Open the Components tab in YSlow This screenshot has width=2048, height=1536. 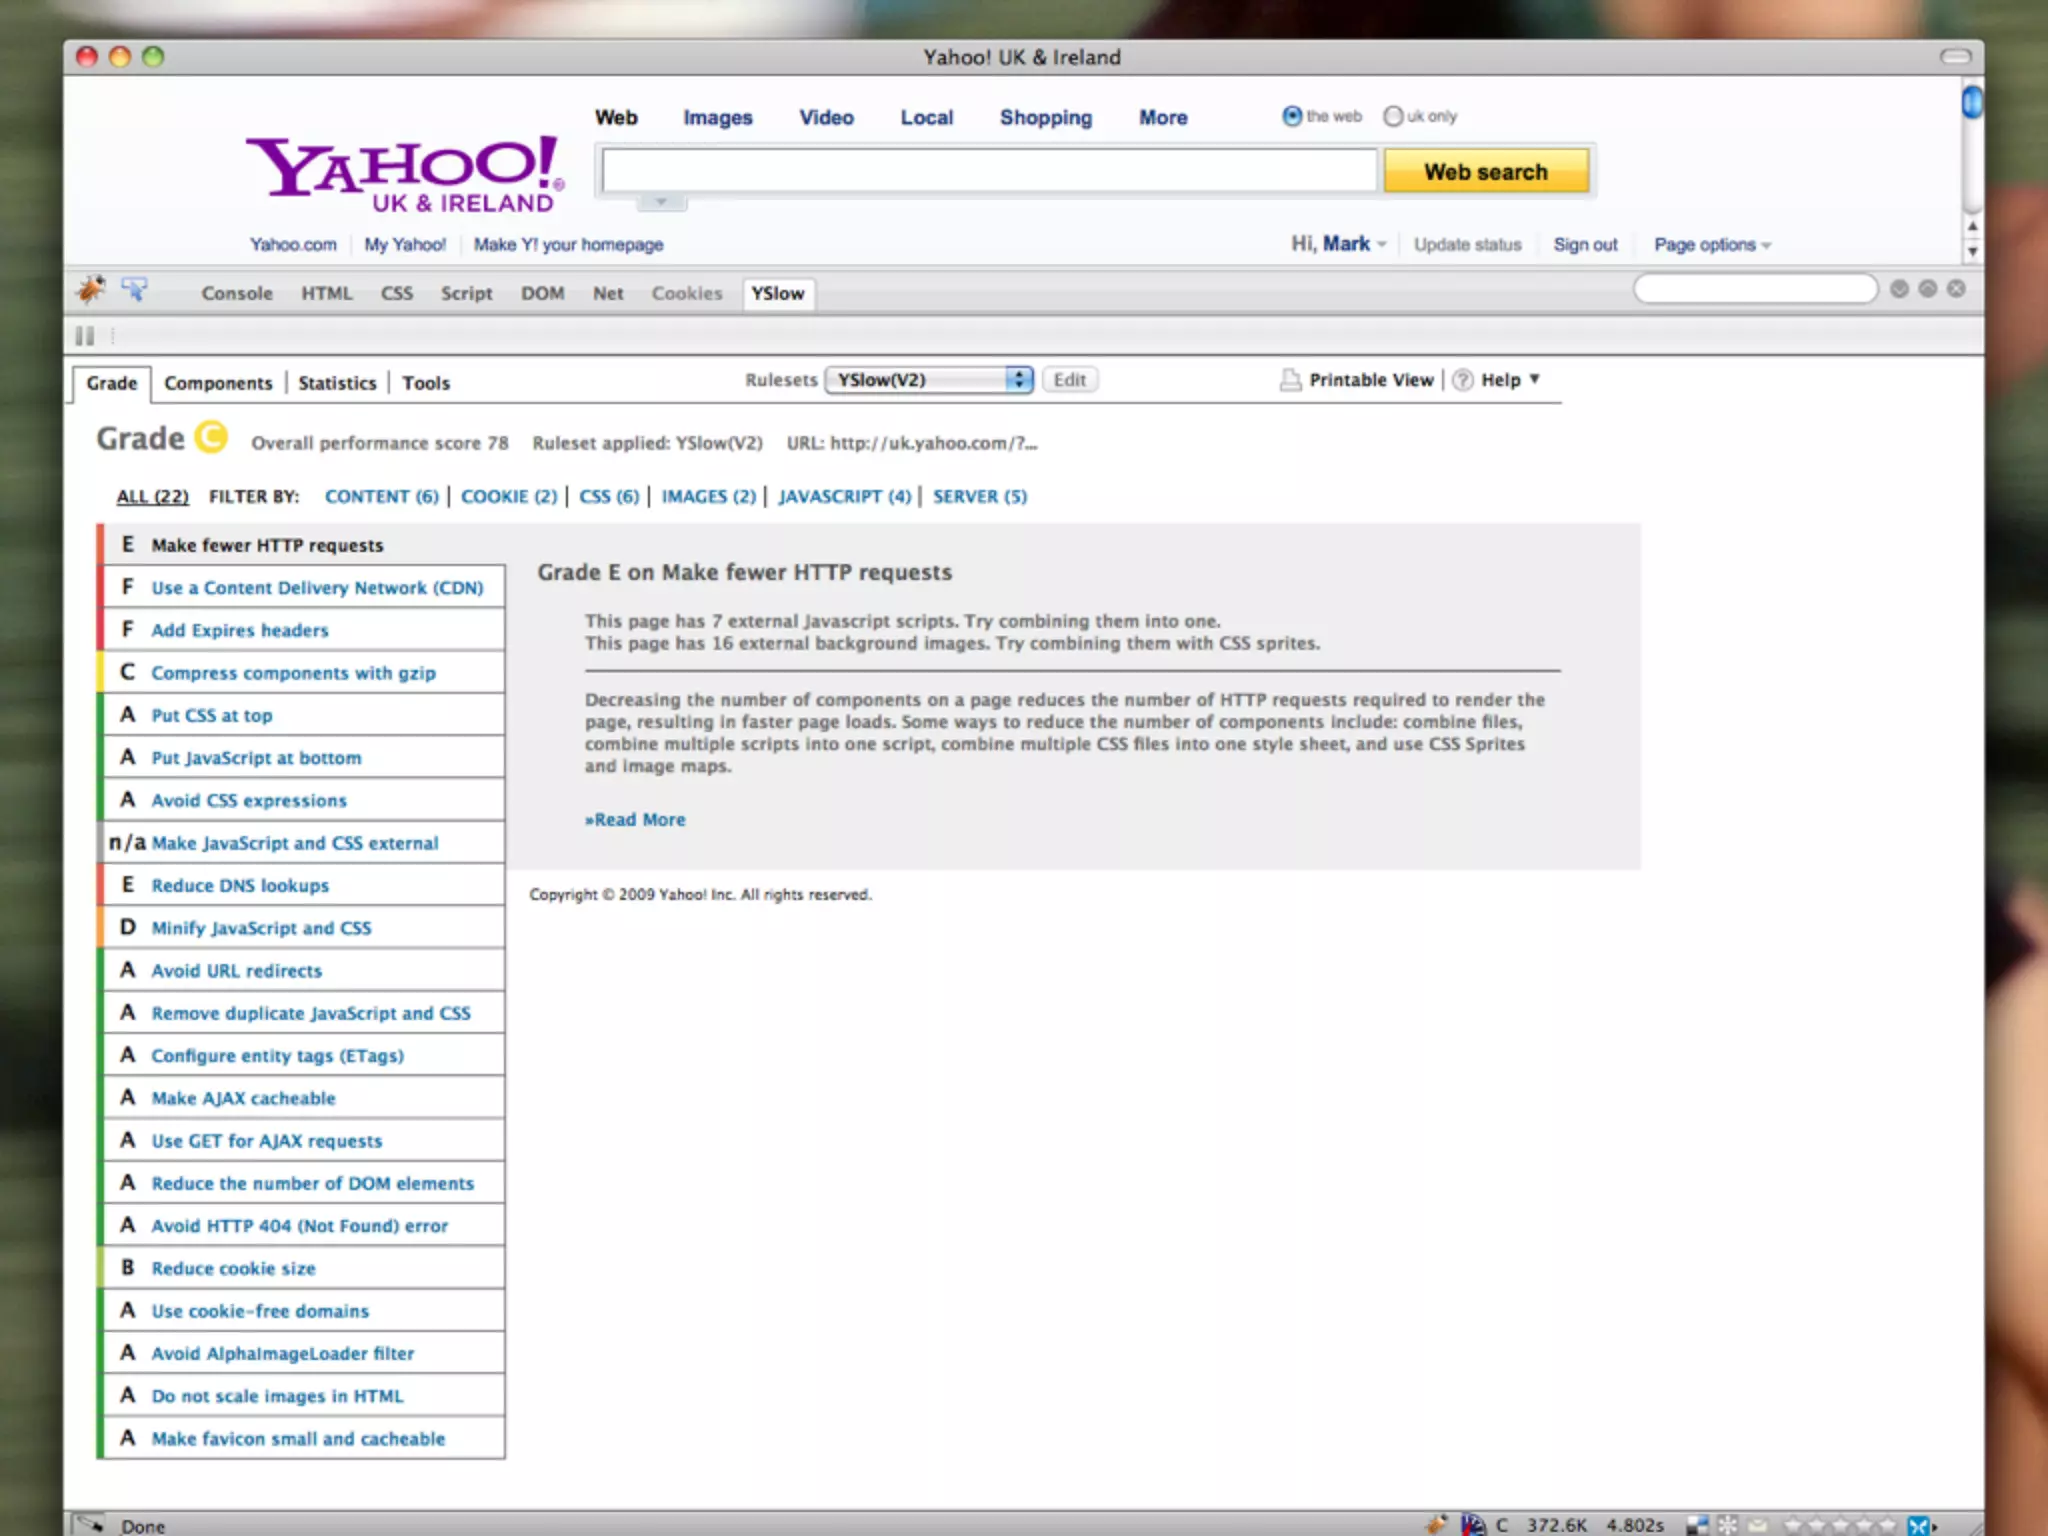pyautogui.click(x=218, y=383)
